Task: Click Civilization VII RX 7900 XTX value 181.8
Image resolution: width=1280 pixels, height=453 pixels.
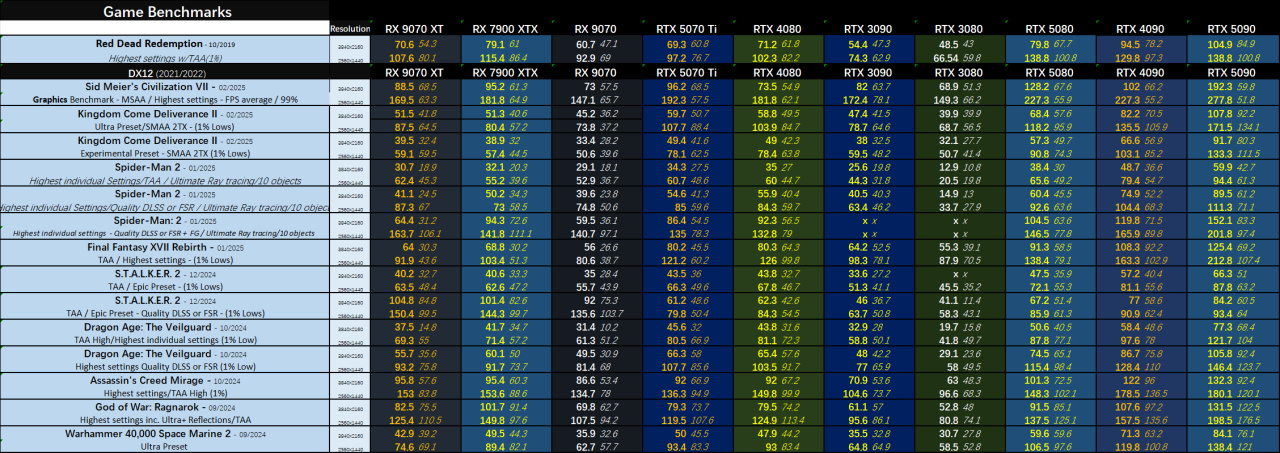Action: tap(492, 100)
